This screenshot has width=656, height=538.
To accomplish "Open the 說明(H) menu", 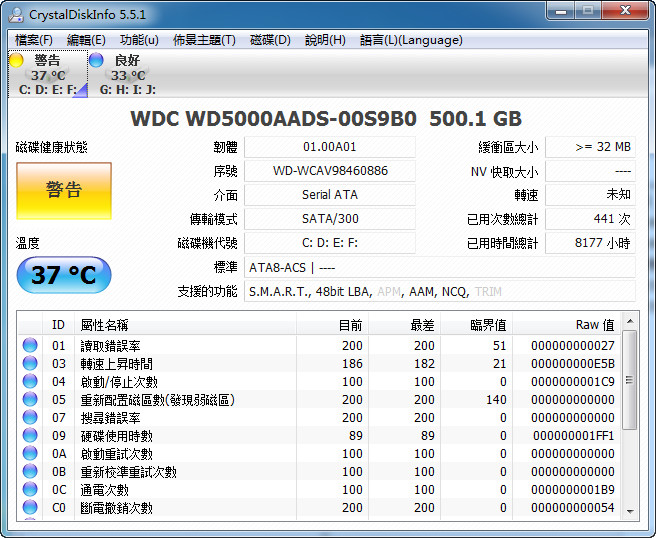I will (x=325, y=40).
